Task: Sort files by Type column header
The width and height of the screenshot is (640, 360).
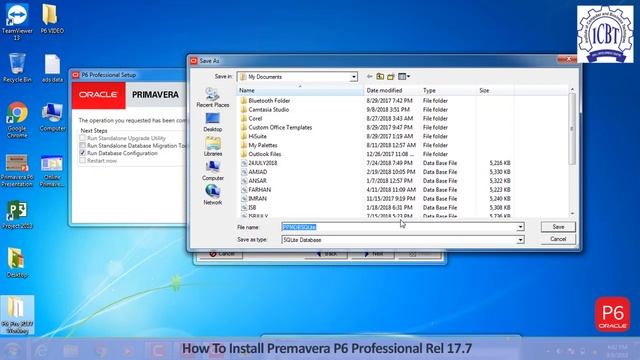Action: (448, 90)
